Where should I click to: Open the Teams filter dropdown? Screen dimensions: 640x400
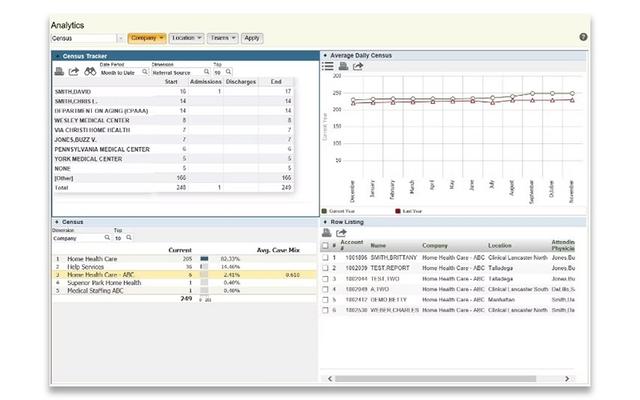222,38
